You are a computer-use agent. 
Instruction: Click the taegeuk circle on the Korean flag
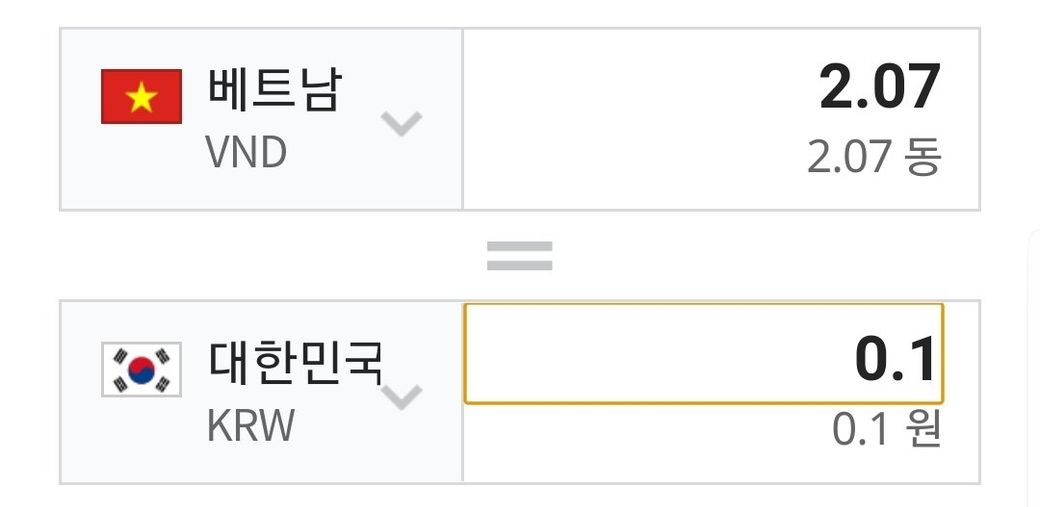pos(141,369)
